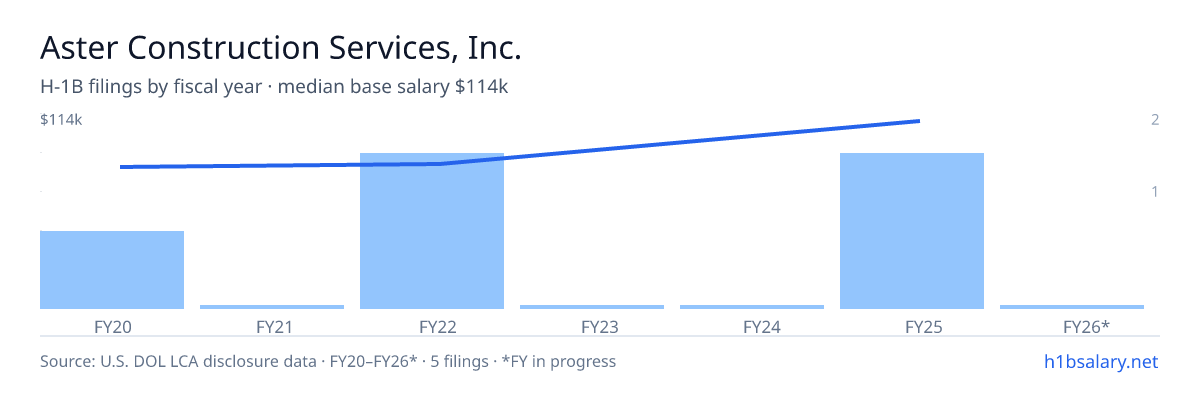This screenshot has width=1200, height=400.
Task: Click the $114k salary axis label
Action: point(61,120)
